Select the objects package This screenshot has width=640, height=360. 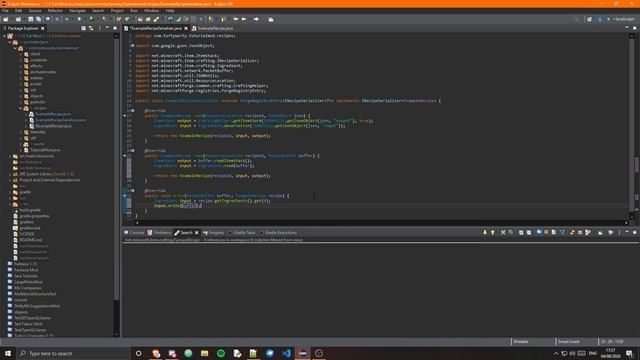36,96
